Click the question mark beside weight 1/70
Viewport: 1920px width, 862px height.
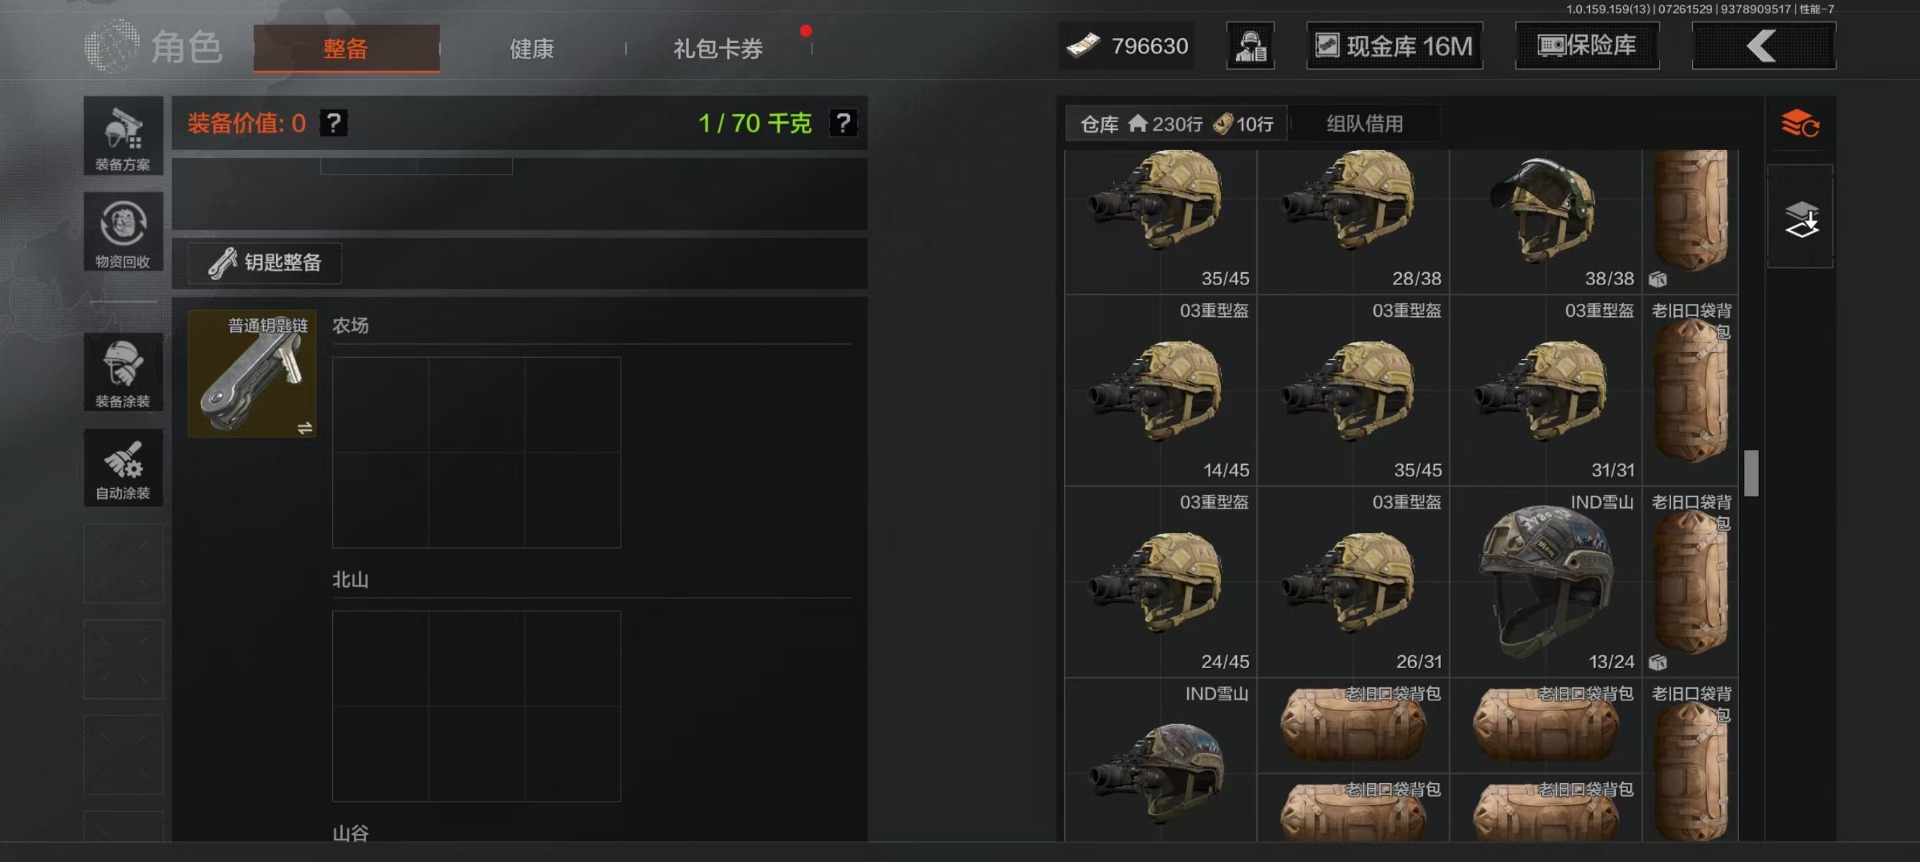(x=843, y=123)
